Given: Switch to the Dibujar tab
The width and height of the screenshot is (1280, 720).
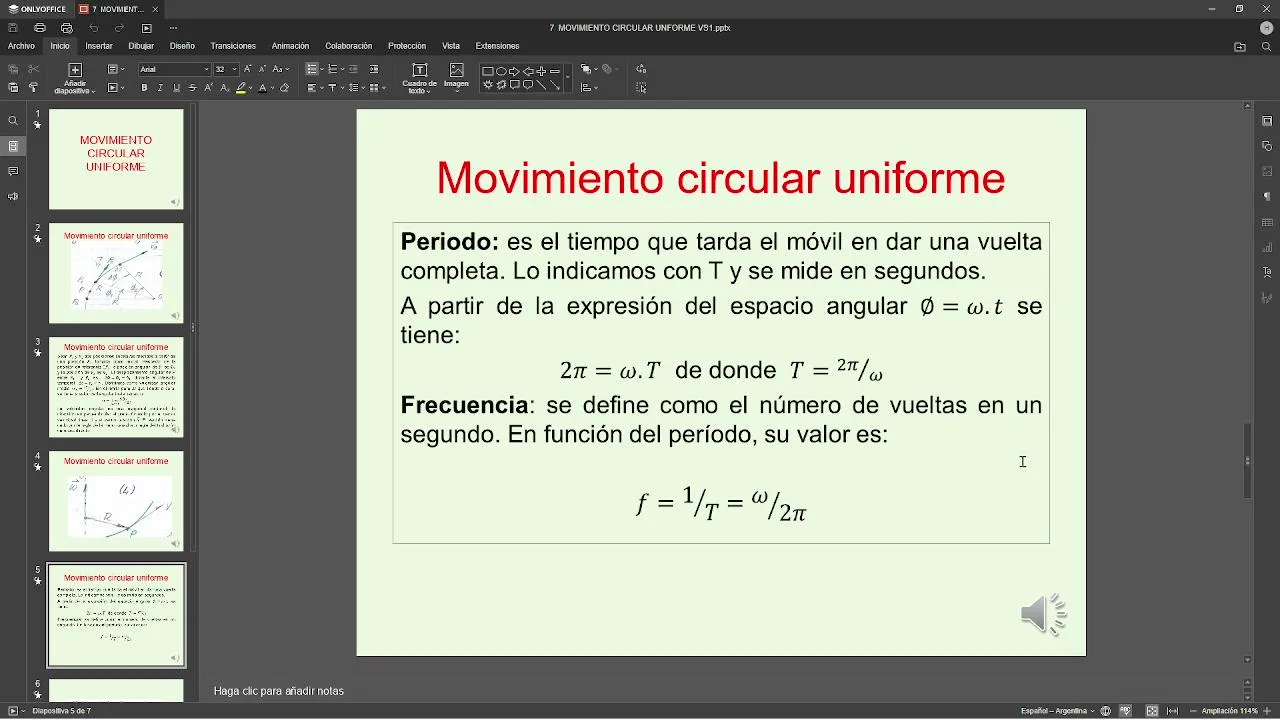Looking at the screenshot, I should coord(141,46).
